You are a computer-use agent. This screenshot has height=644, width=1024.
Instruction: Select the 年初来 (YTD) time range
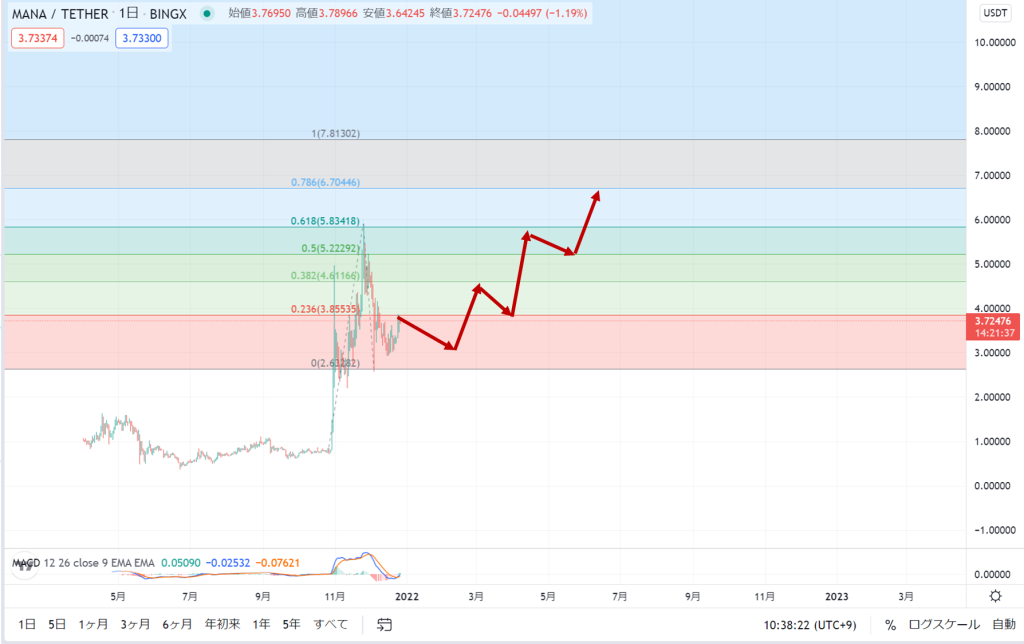point(221,625)
